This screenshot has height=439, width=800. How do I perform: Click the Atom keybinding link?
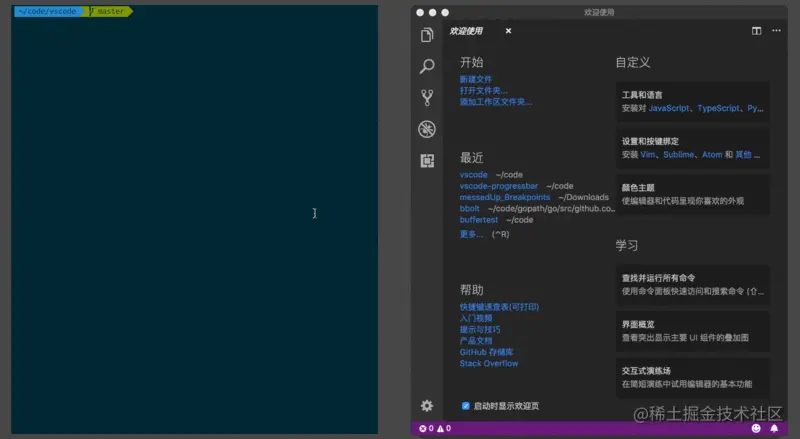[x=712, y=155]
